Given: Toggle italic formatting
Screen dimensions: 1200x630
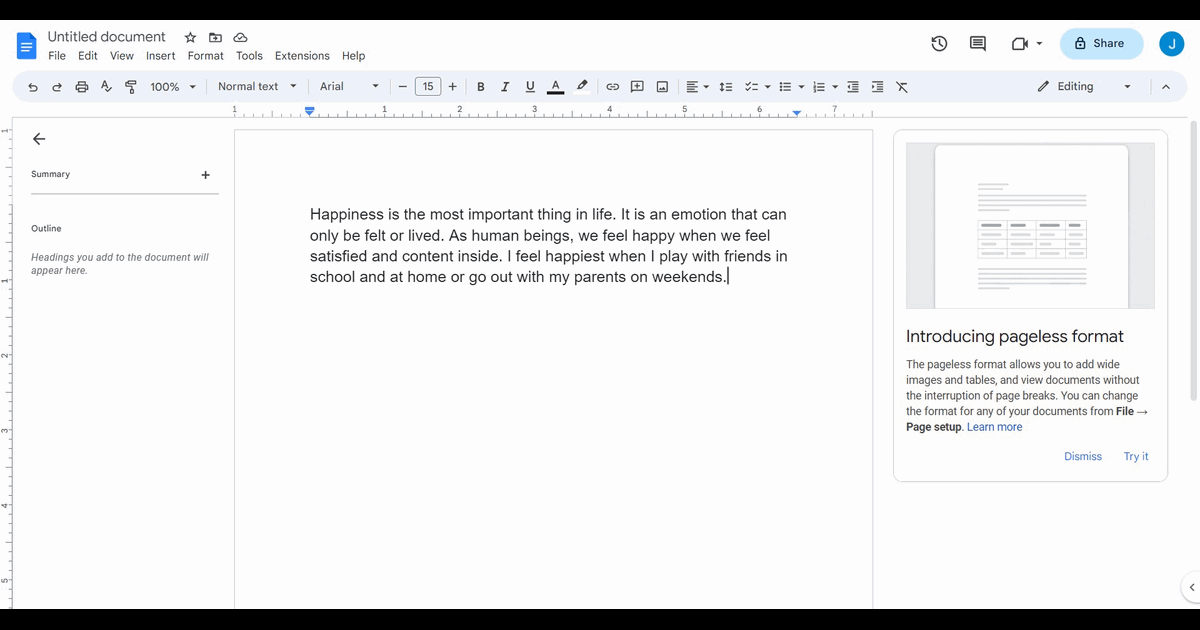Looking at the screenshot, I should point(505,87).
